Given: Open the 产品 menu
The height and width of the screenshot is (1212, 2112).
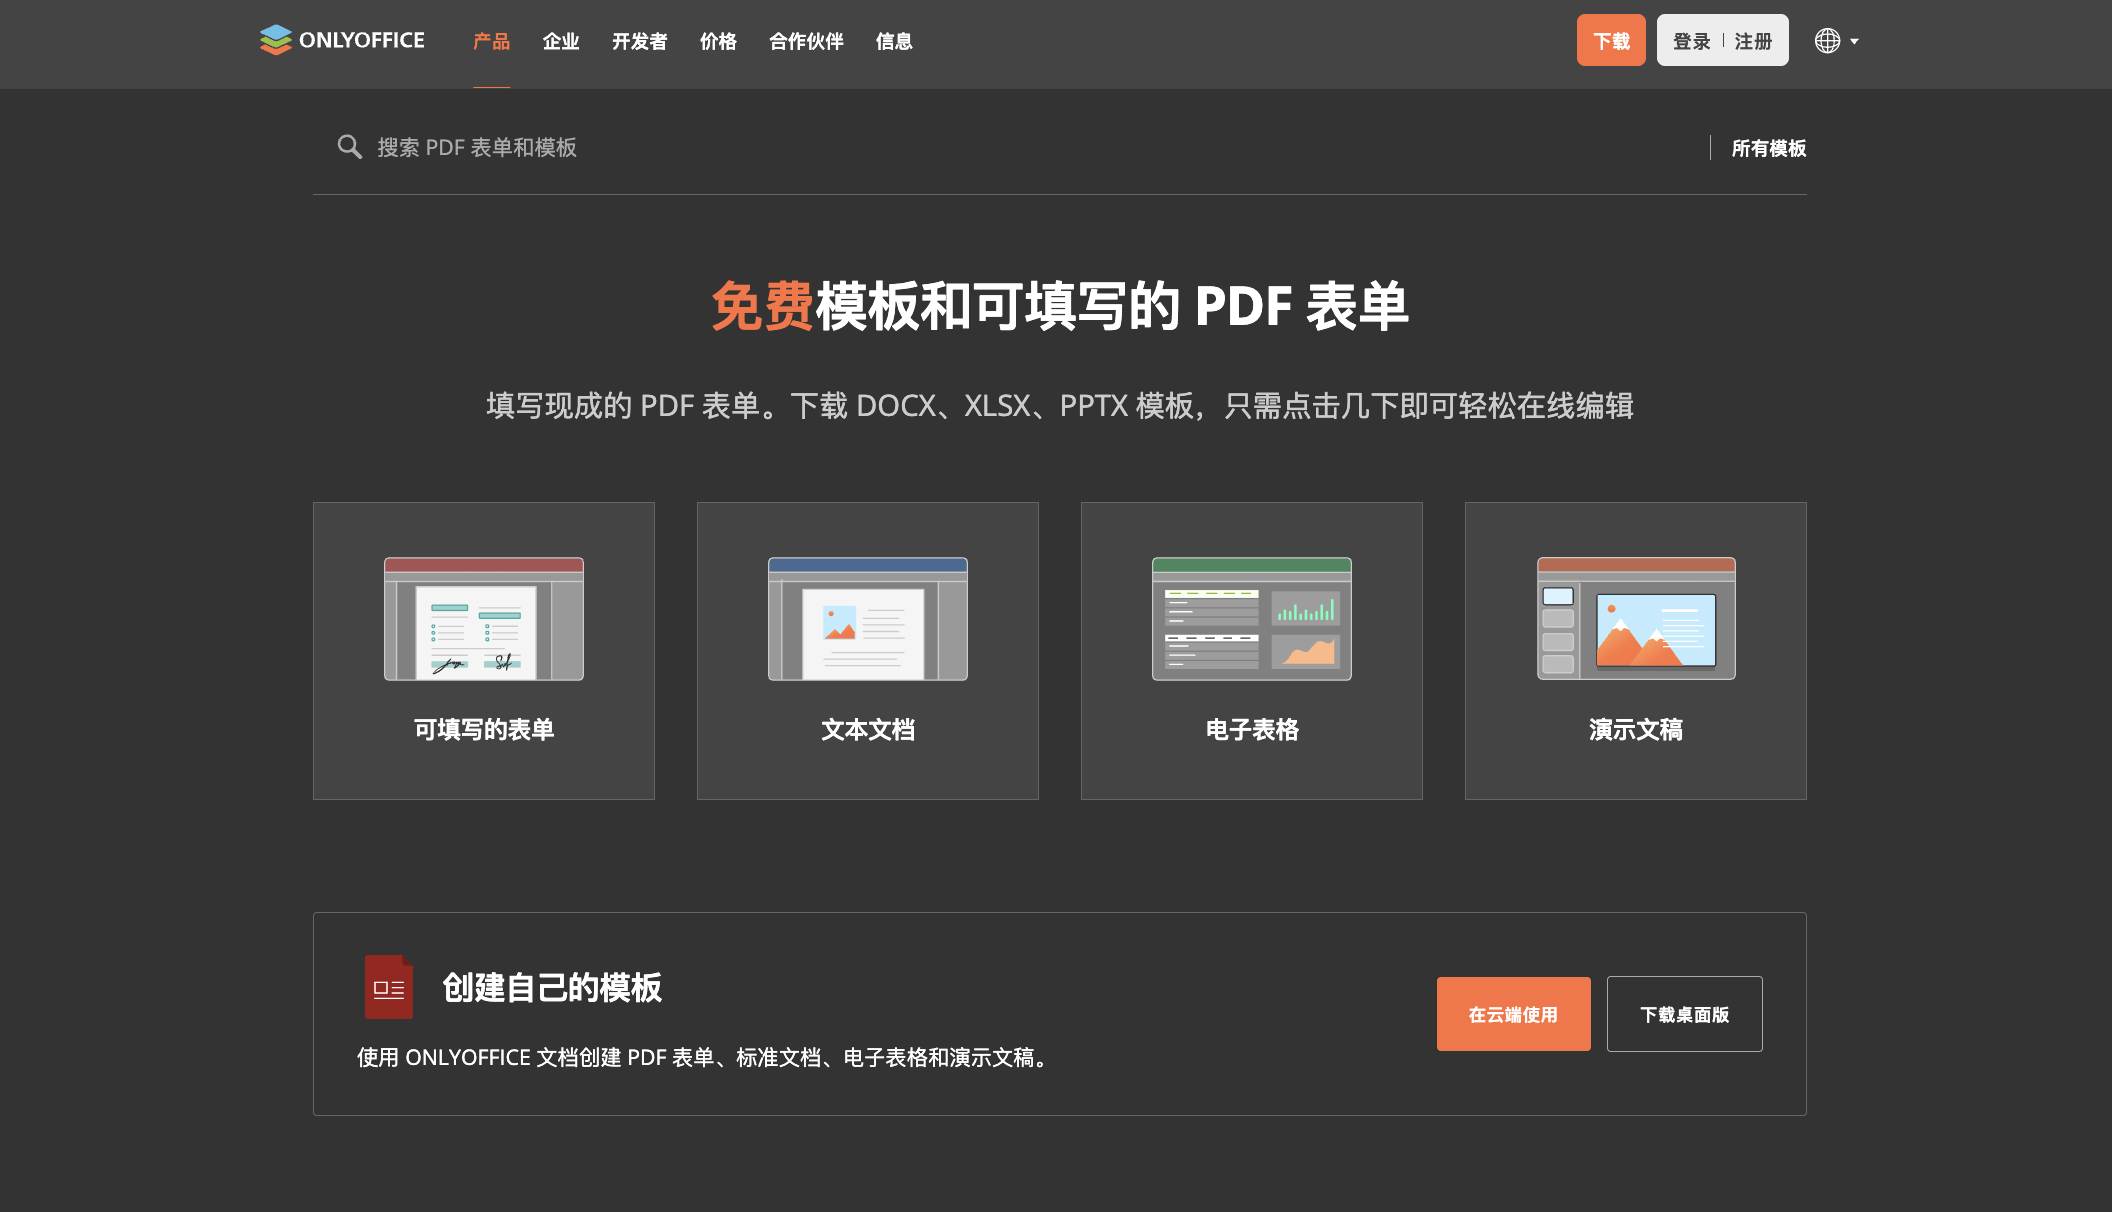Looking at the screenshot, I should point(491,42).
